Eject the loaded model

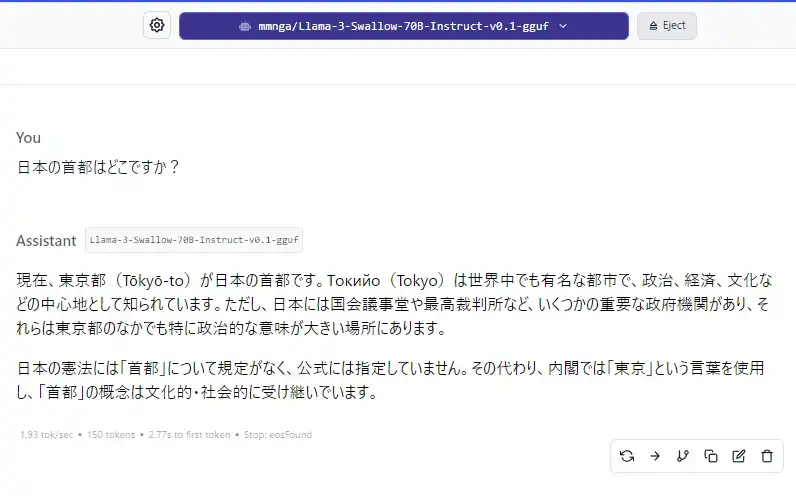[667, 26]
